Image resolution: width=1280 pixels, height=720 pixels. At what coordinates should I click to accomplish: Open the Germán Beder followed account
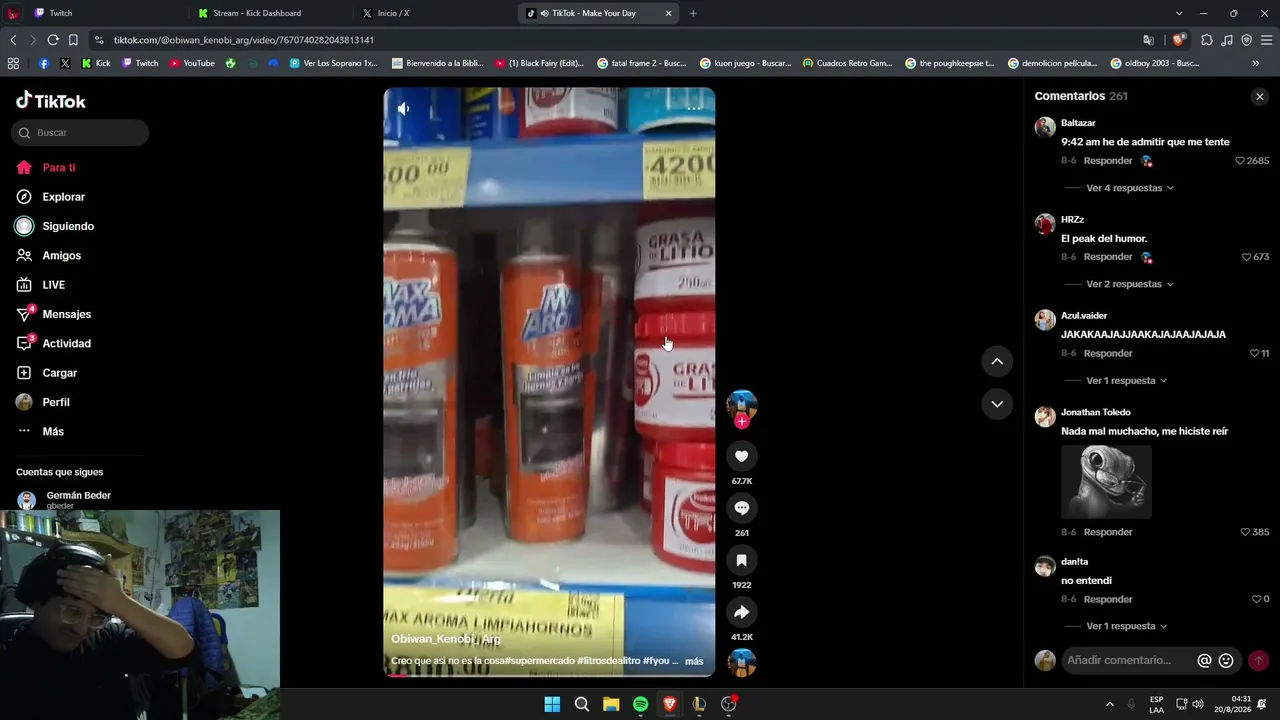pos(78,496)
